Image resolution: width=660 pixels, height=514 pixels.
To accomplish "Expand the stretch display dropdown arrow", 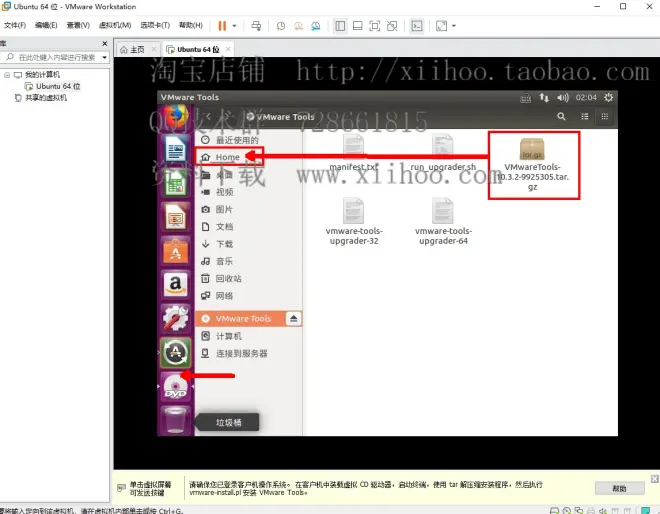I will 454,26.
